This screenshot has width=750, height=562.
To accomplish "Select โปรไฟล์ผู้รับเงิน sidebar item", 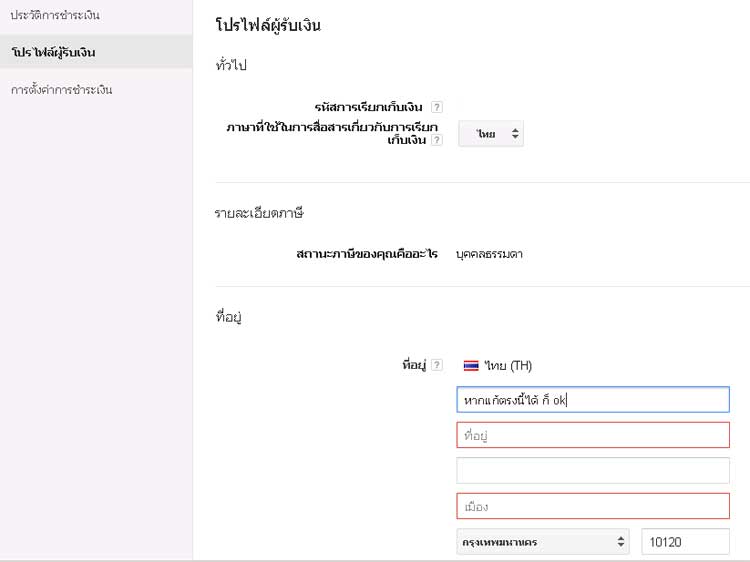I will coord(55,52).
